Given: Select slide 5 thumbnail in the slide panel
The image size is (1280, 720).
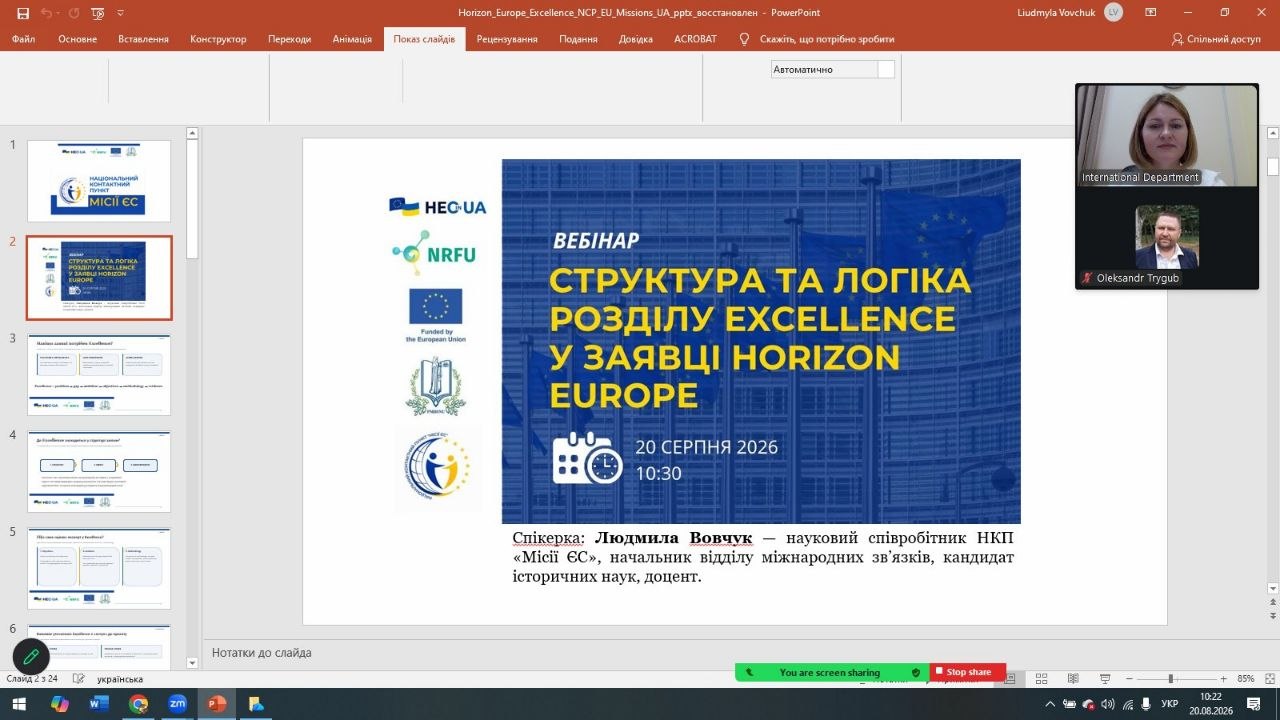Looking at the screenshot, I should point(99,569).
